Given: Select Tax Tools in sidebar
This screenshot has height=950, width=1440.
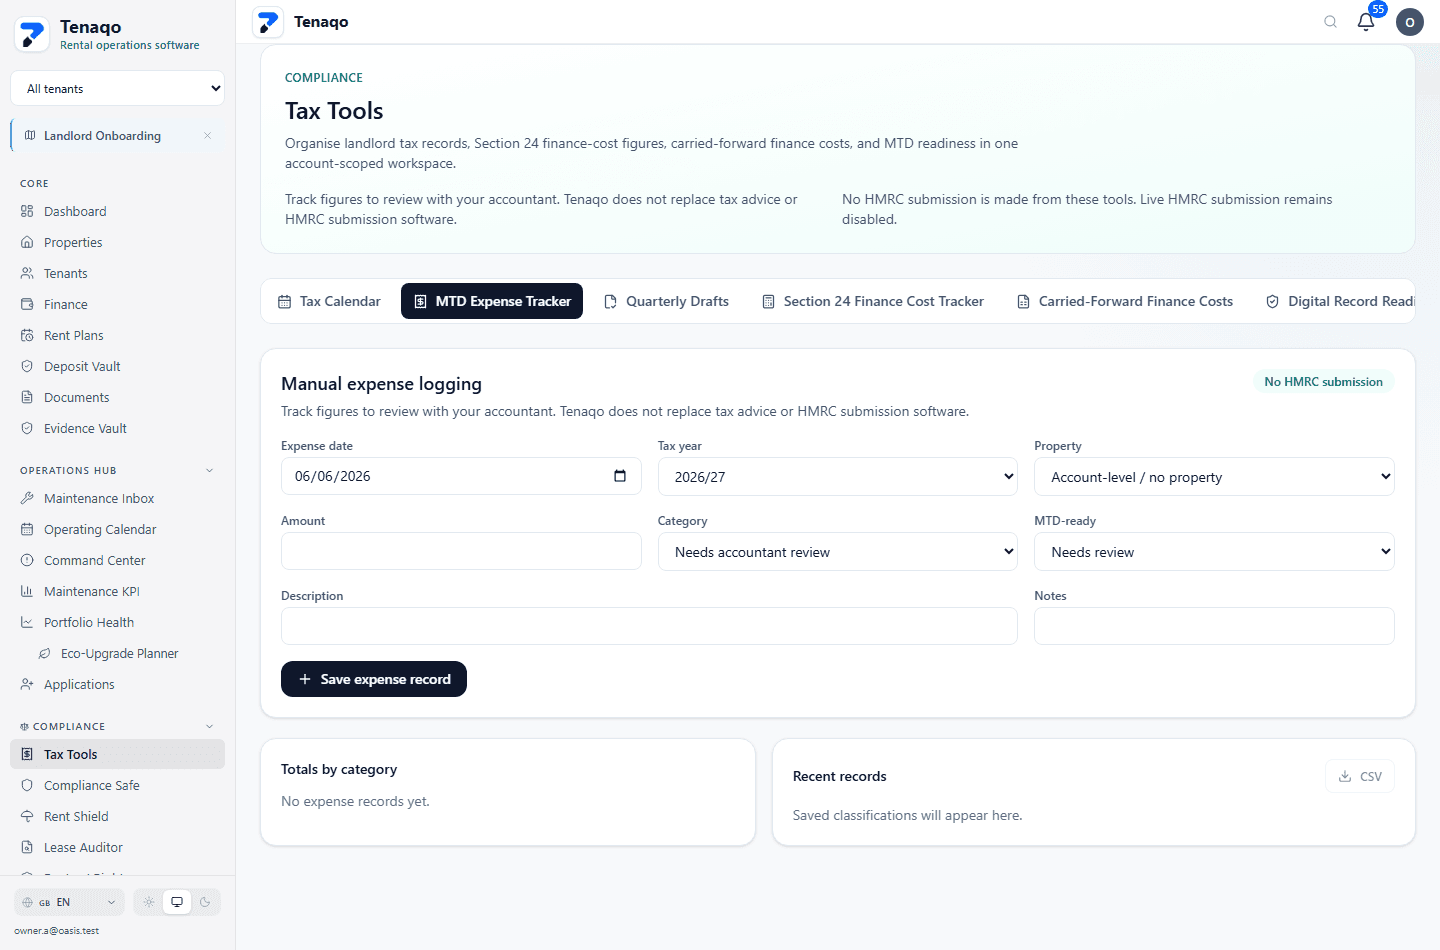Looking at the screenshot, I should pos(118,755).
